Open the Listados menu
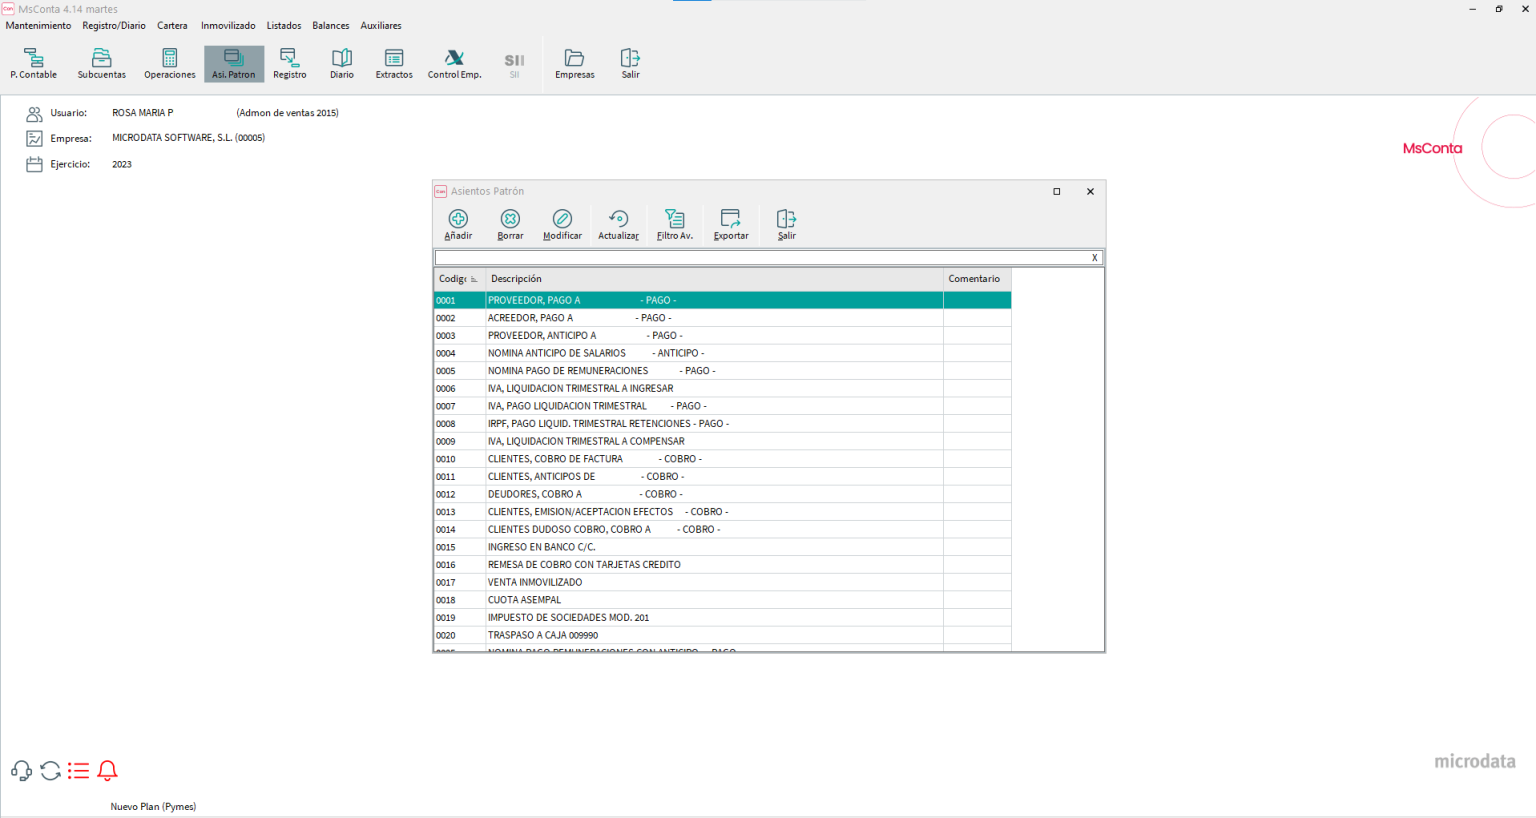The width and height of the screenshot is (1536, 818). click(x=284, y=26)
